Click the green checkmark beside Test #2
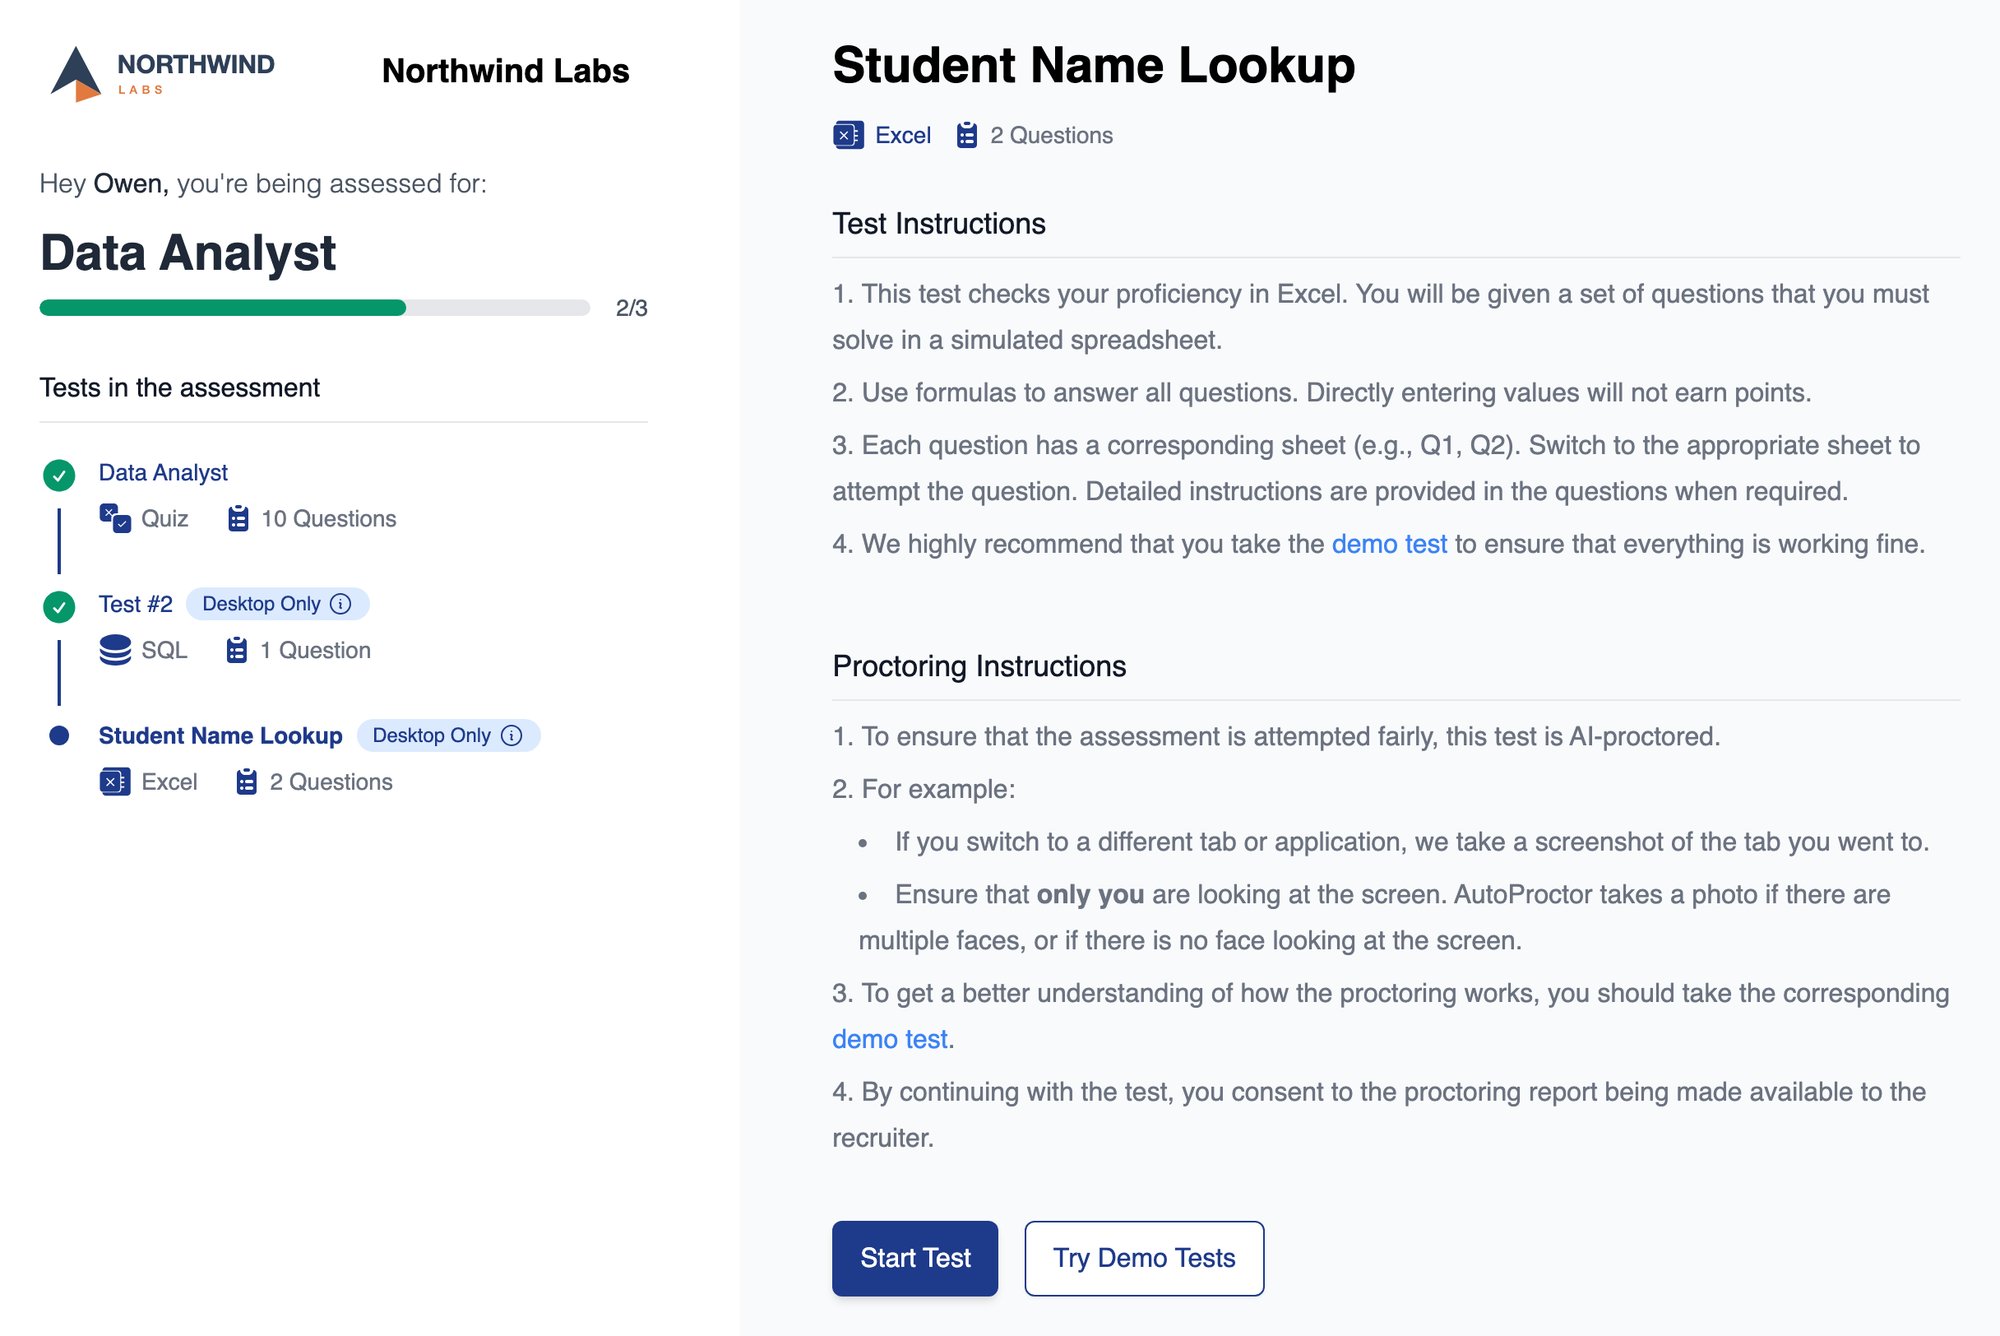Viewport: 2000px width, 1336px height. click(59, 606)
